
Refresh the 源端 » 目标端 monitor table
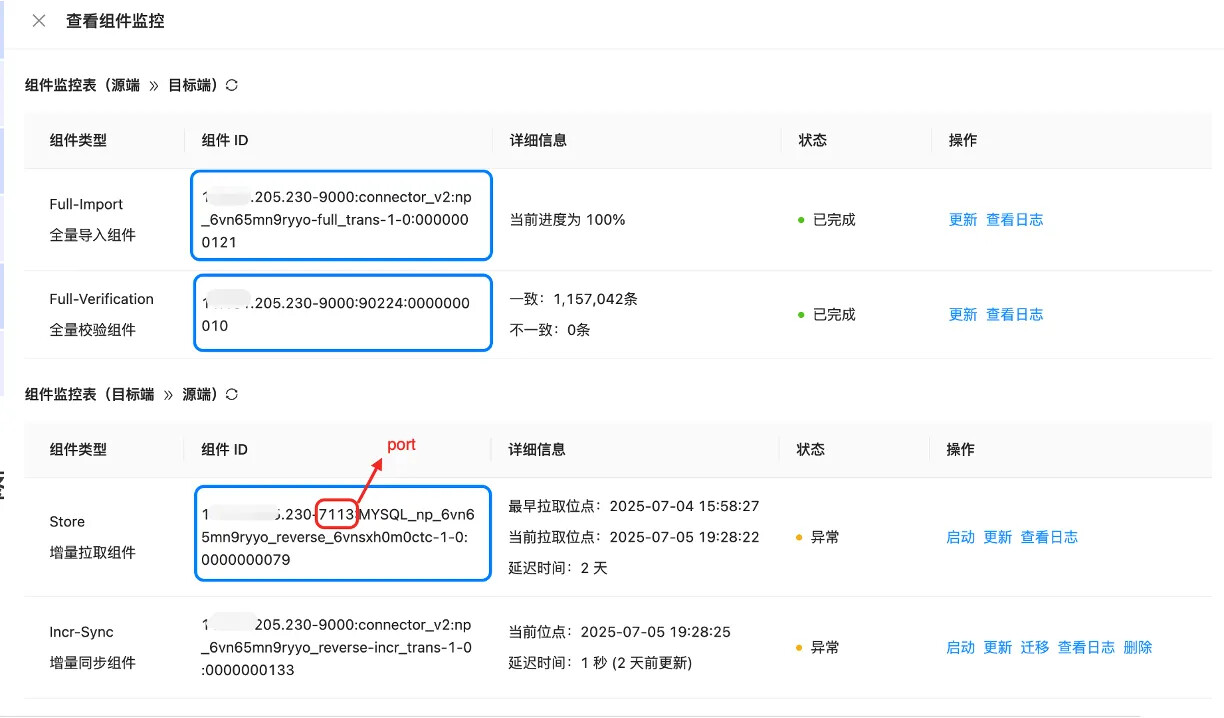pos(232,85)
